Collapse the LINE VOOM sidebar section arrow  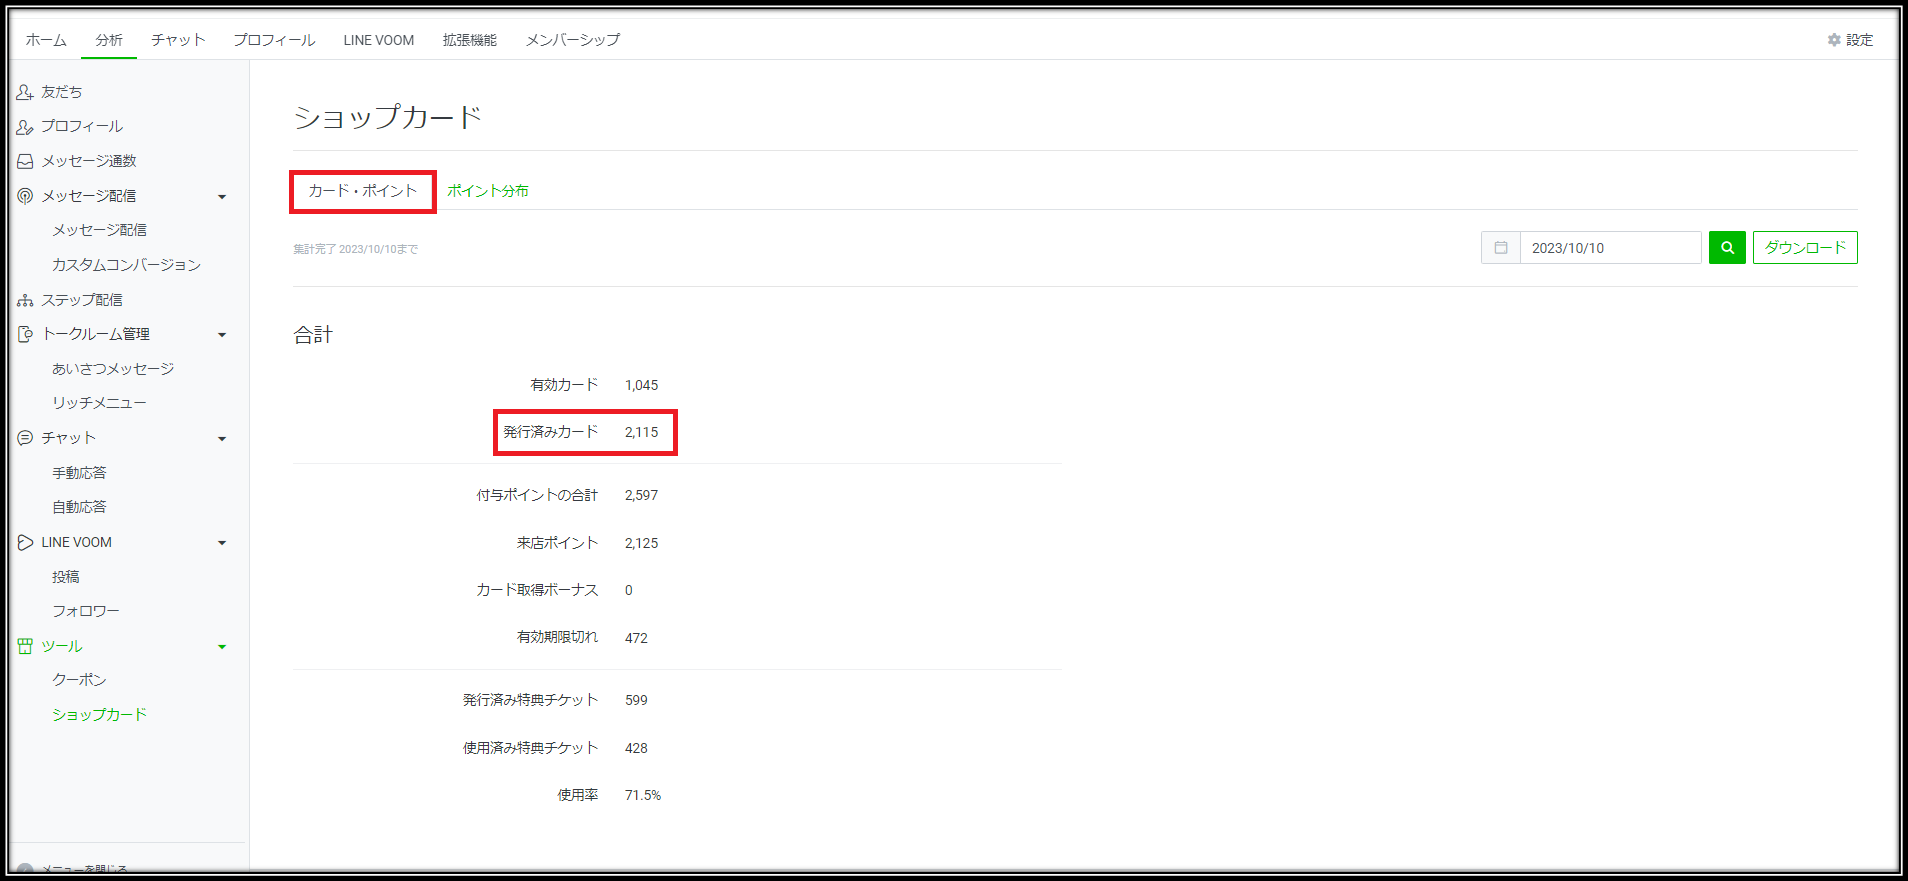[222, 543]
